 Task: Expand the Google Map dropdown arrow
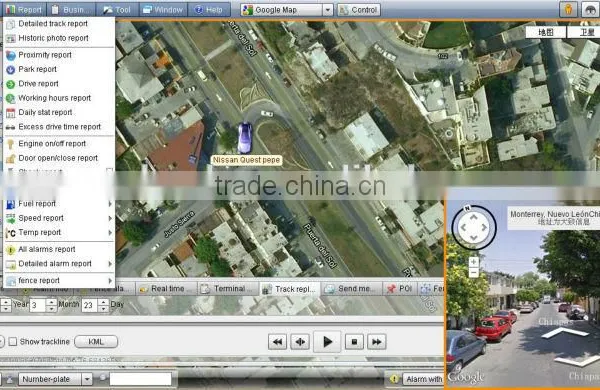pyautogui.click(x=328, y=10)
